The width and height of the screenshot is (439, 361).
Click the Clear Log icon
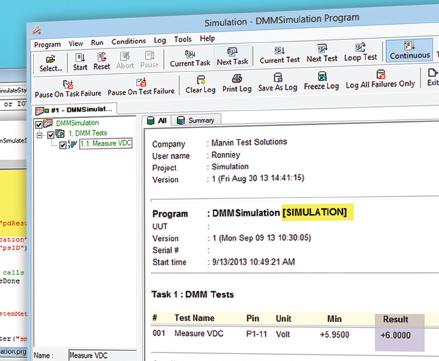point(200,84)
